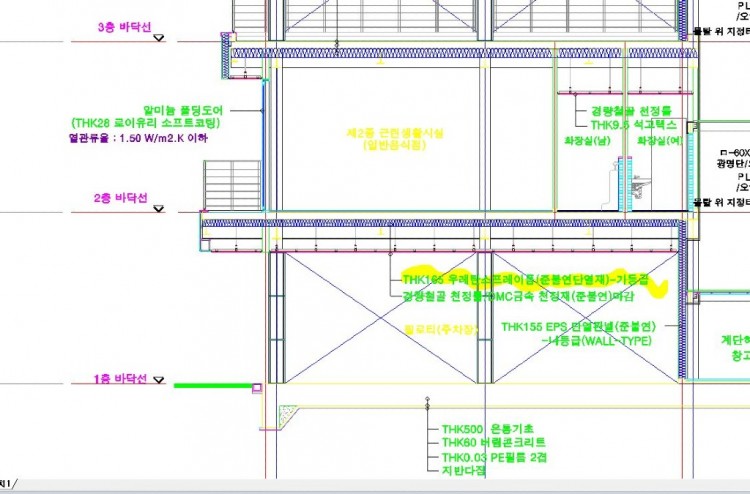
Task: Click the THK9.5 석고텍스 annotation
Action: (x=633, y=125)
